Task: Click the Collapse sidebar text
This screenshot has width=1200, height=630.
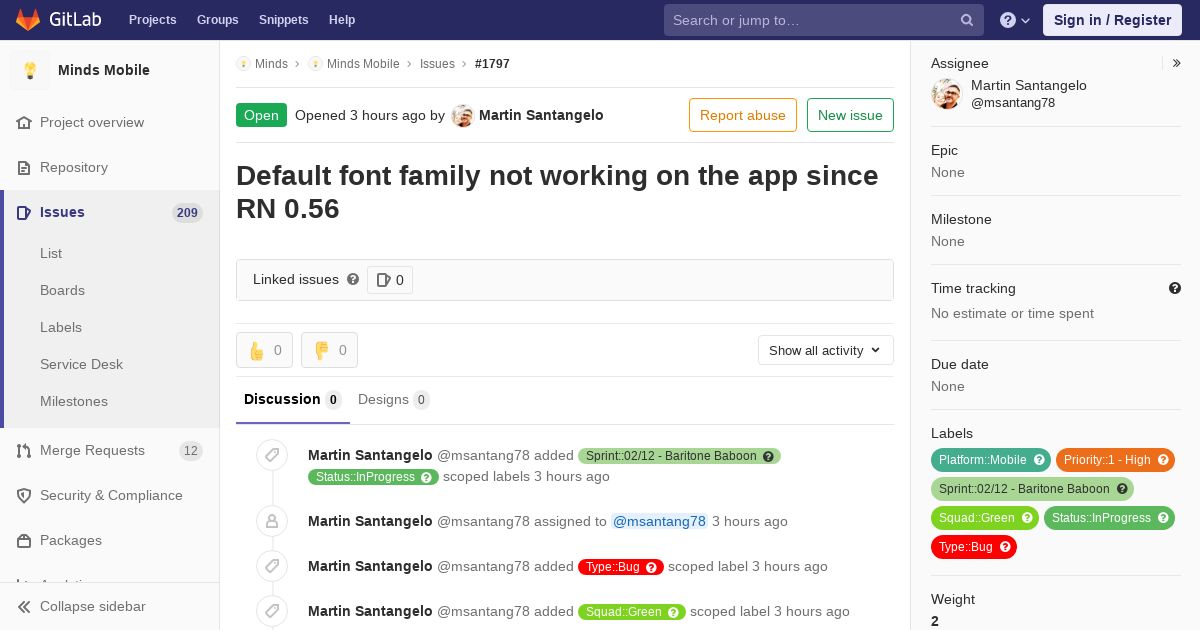Action: [93, 606]
